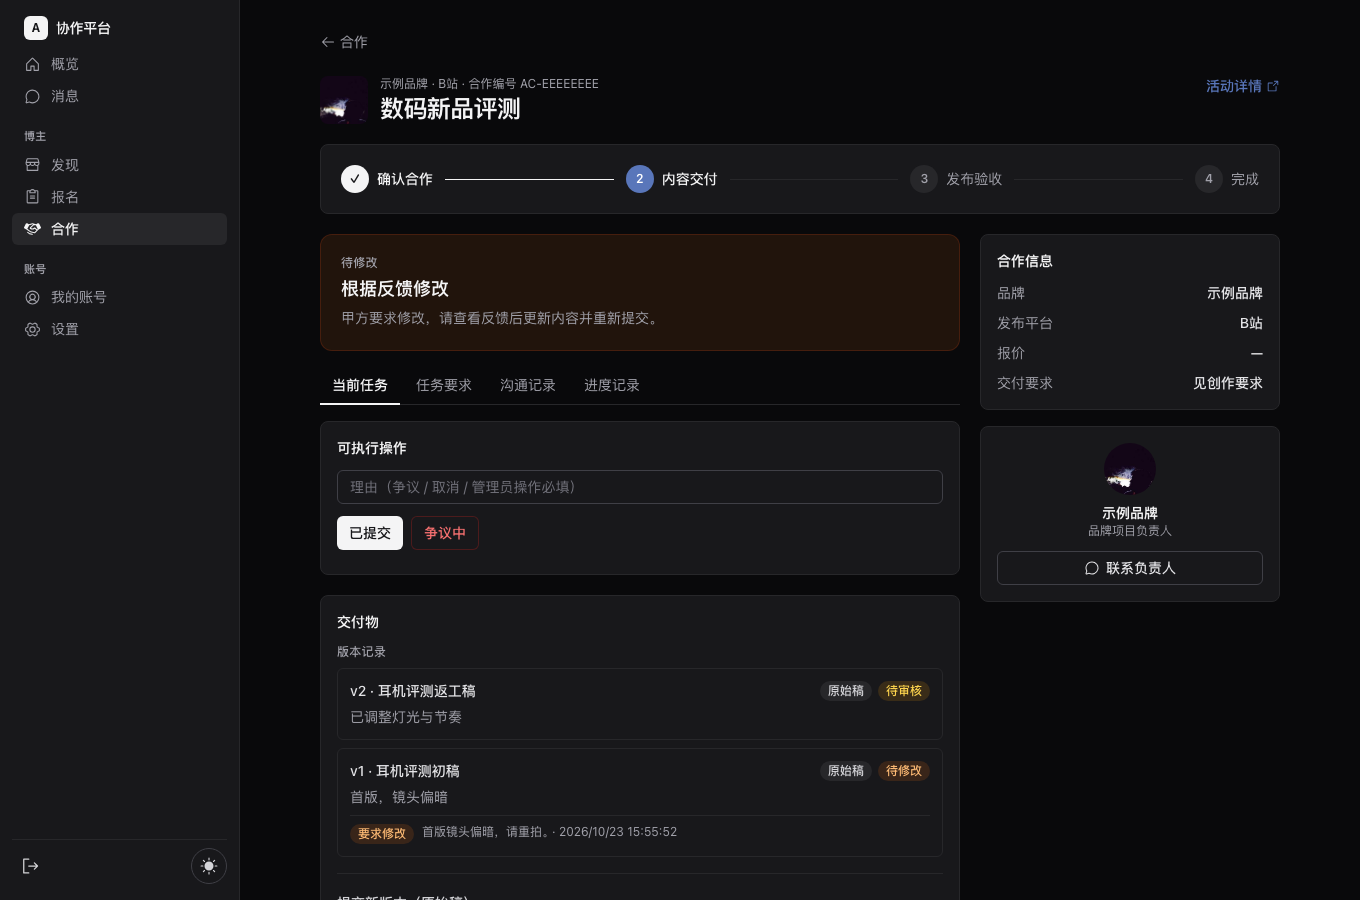Click the platform logo 'A' icon
The image size is (1360, 900).
coord(36,28)
